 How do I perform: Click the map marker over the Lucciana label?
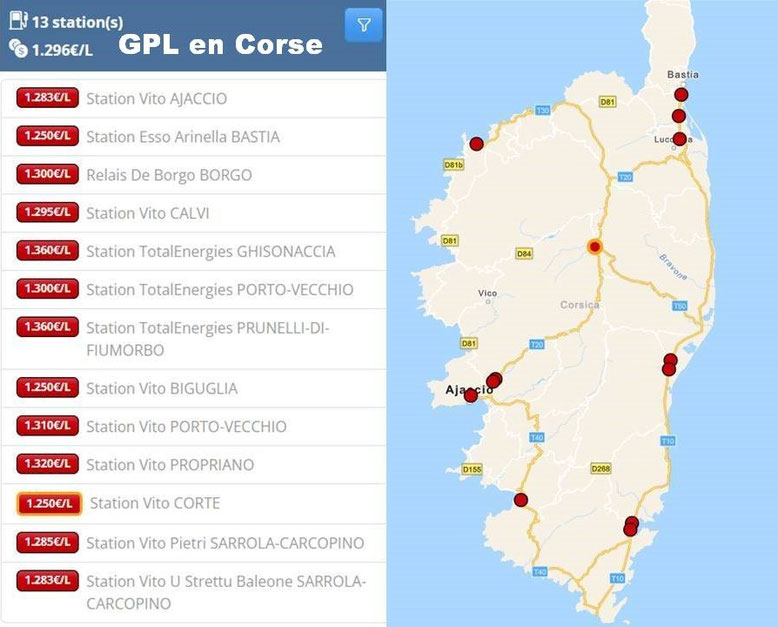[x=680, y=139]
